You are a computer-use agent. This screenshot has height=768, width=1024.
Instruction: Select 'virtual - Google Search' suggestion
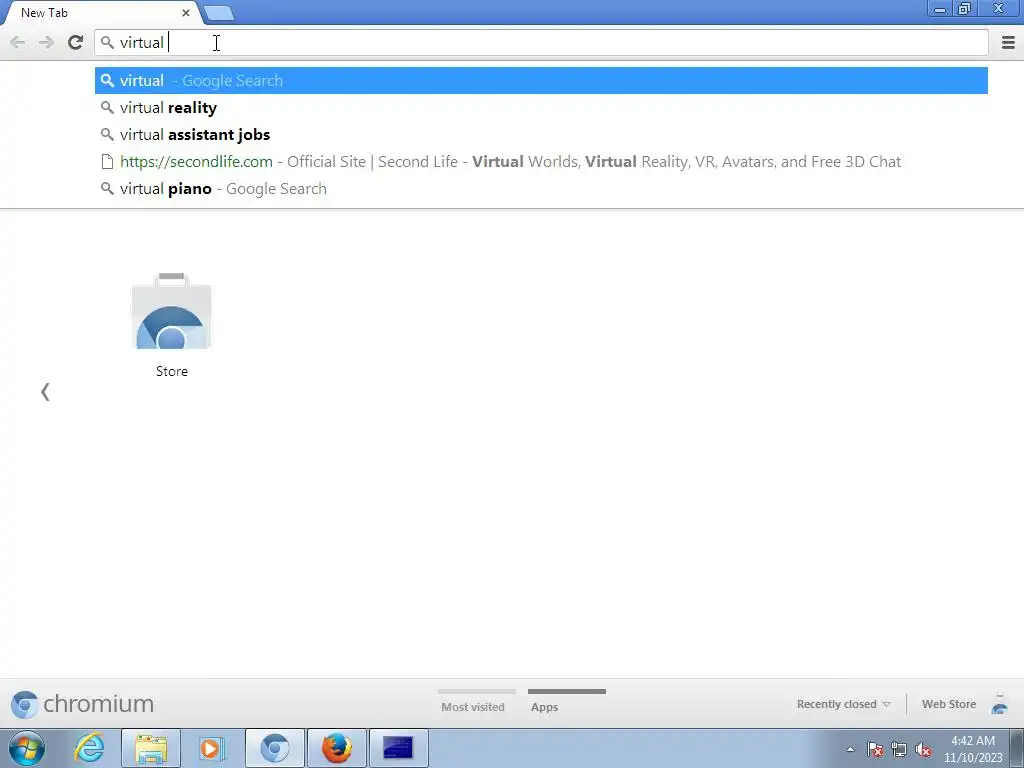click(541, 80)
